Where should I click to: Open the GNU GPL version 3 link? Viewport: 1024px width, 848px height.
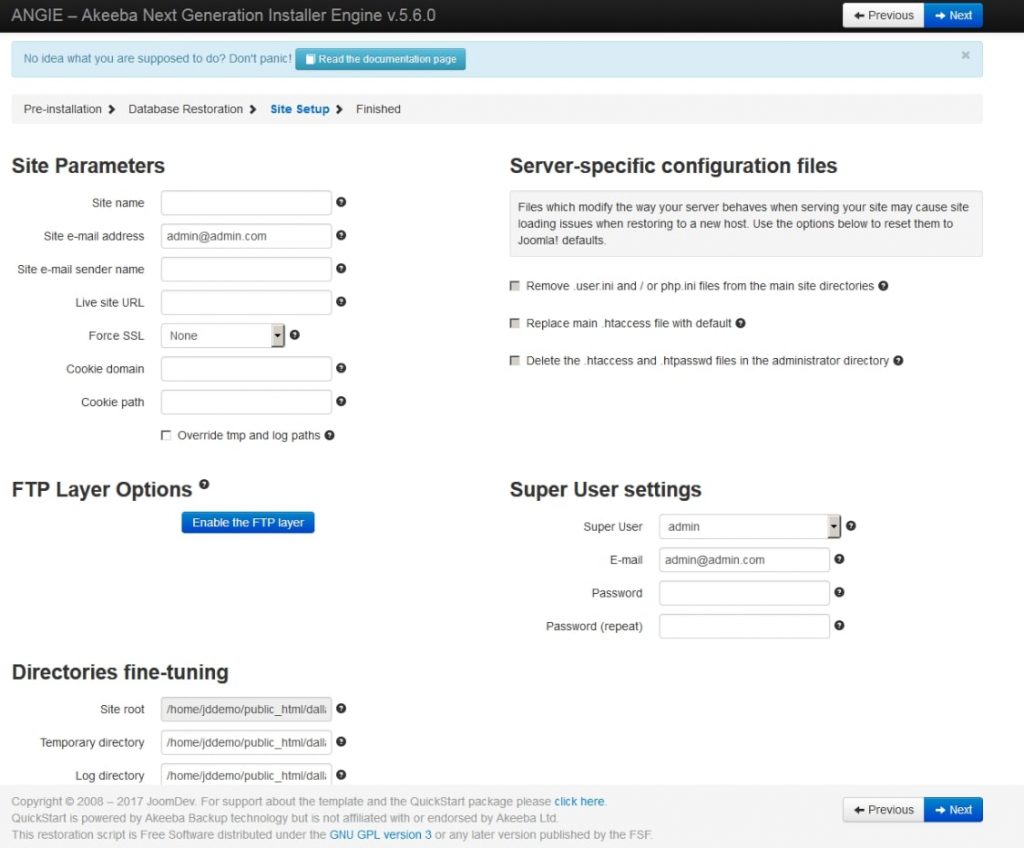380,834
